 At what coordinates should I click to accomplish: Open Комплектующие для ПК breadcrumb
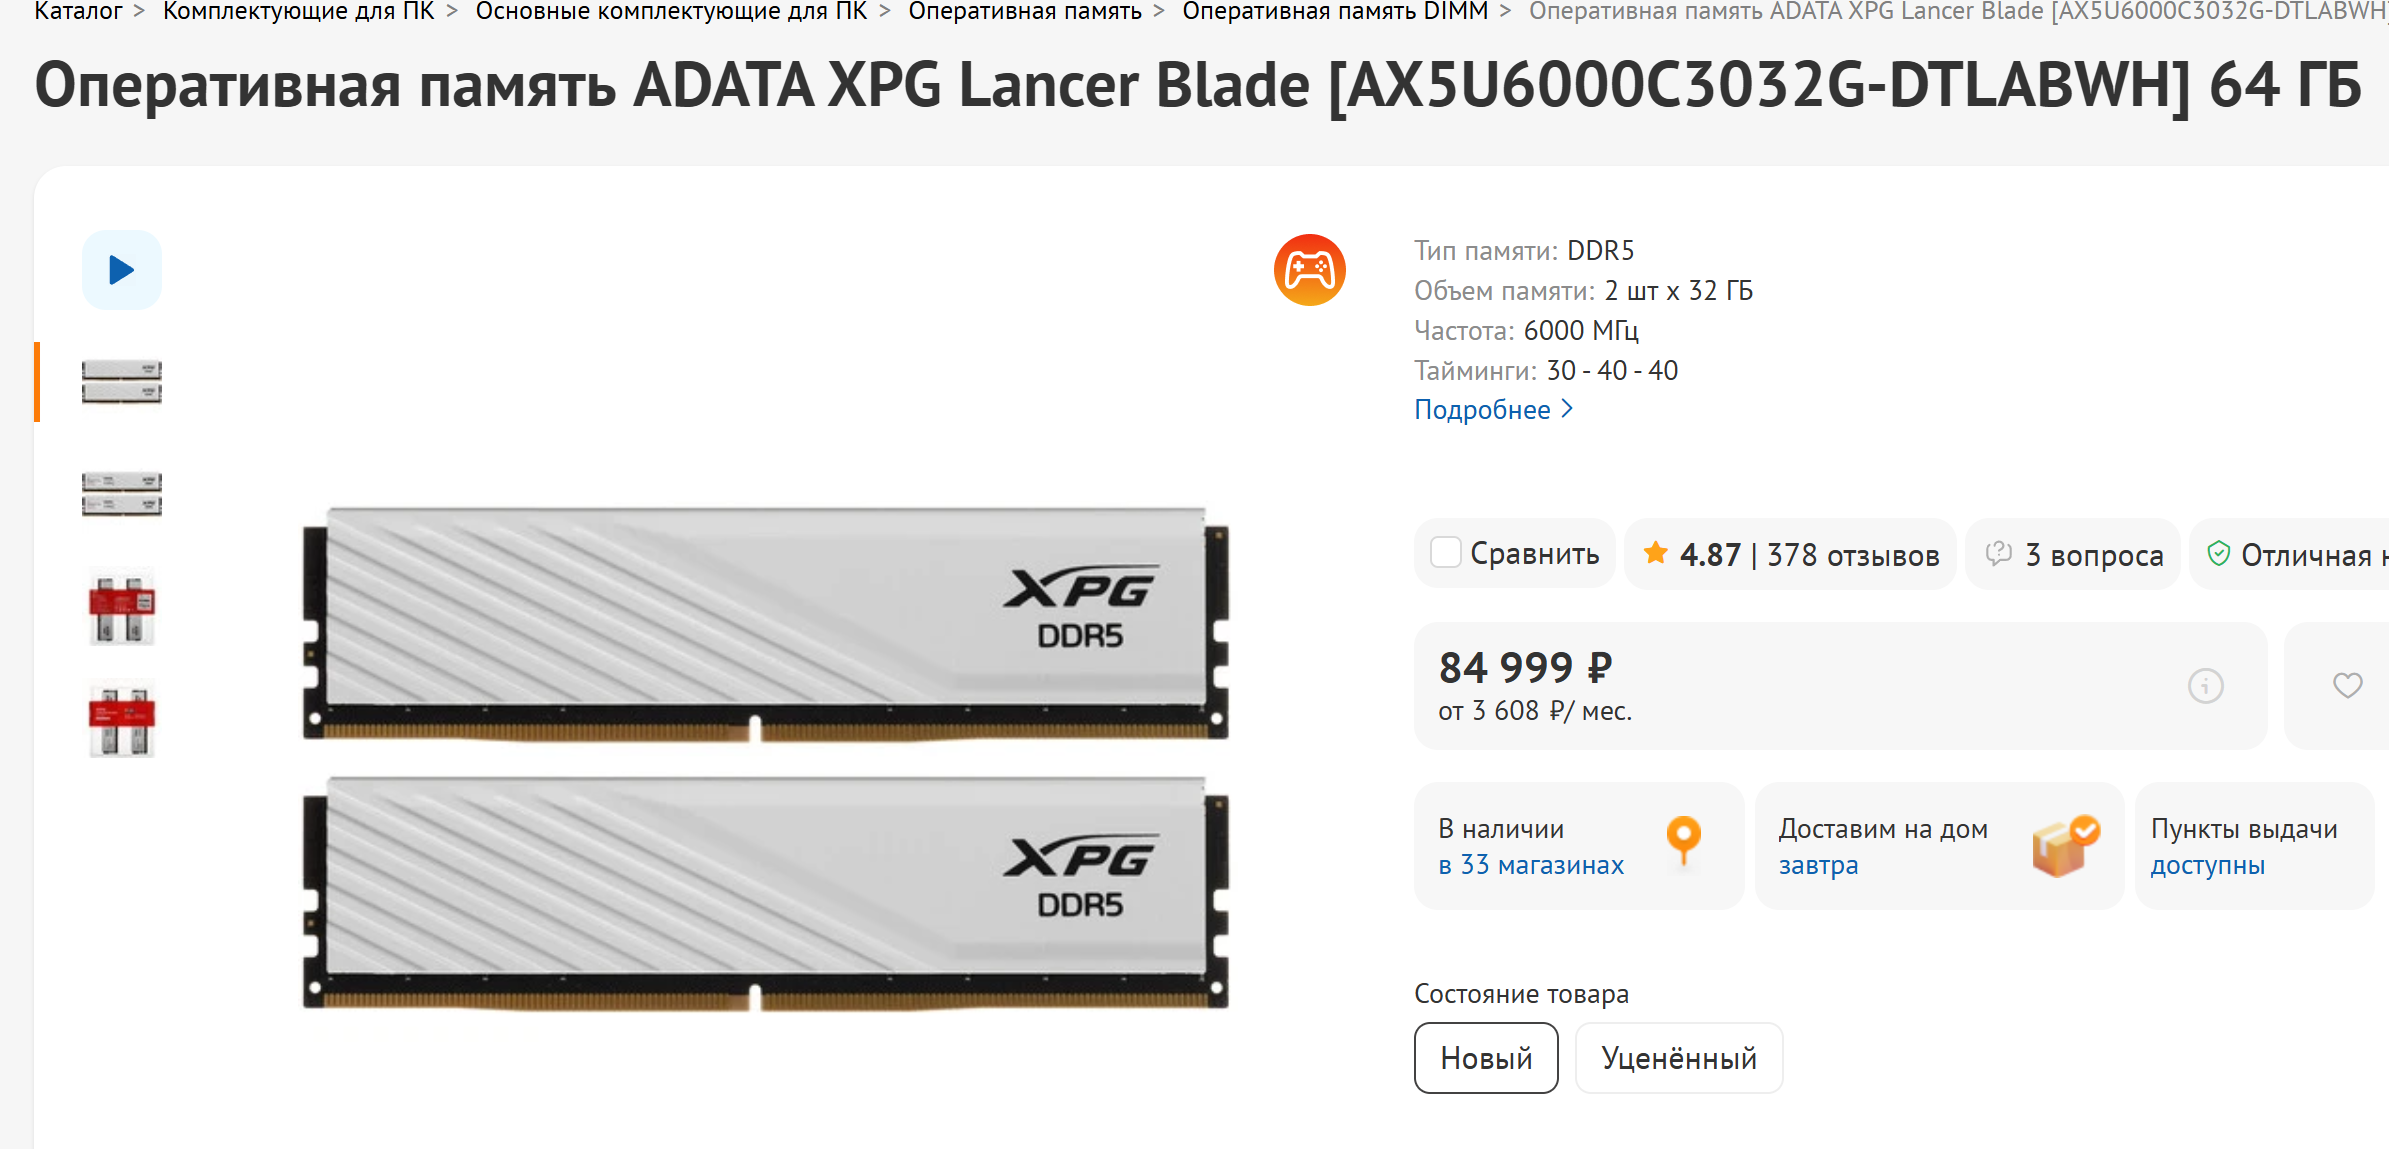point(299,12)
